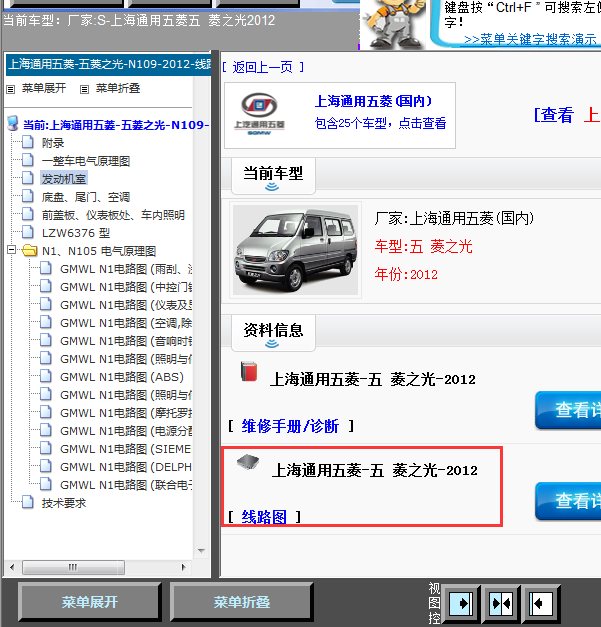Click the 返回上一页 link
This screenshot has height=627, width=601.
click(262, 67)
